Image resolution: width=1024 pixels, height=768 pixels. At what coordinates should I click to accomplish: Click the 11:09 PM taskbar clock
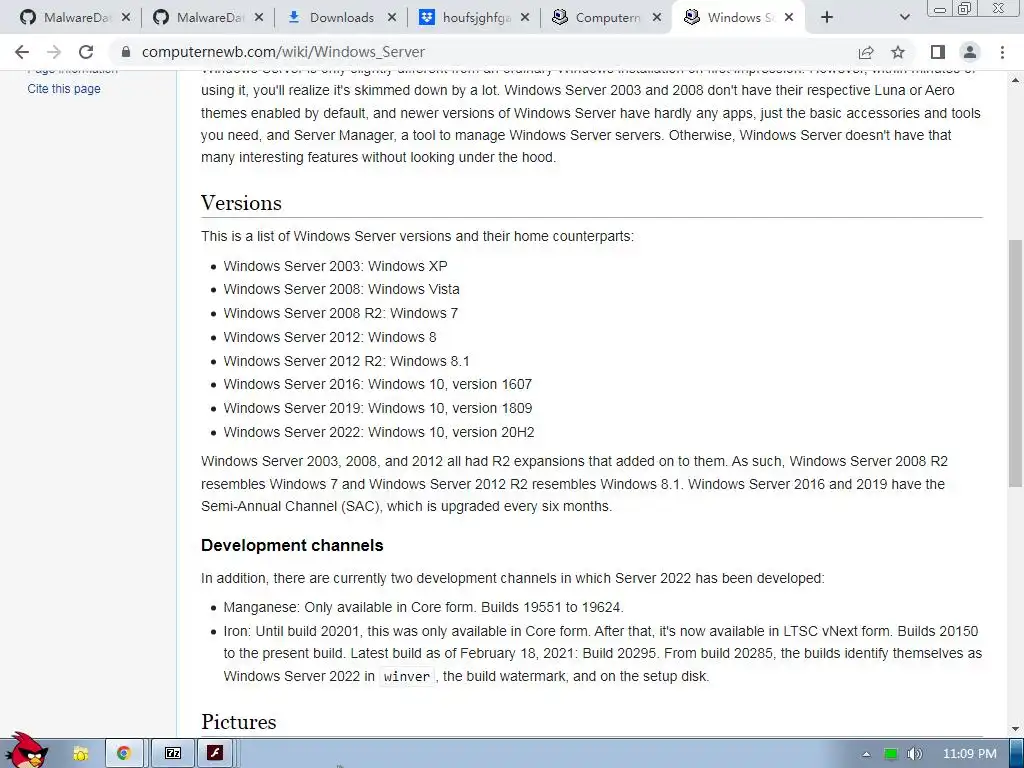click(x=970, y=754)
